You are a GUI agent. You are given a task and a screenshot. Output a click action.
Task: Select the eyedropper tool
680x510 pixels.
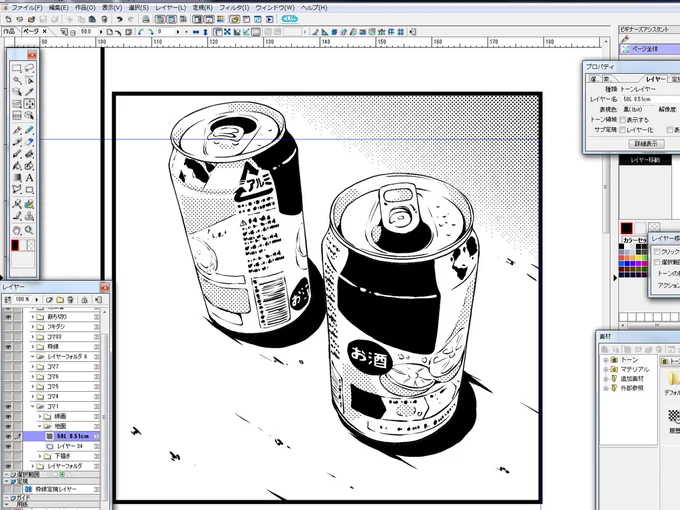pos(29,92)
